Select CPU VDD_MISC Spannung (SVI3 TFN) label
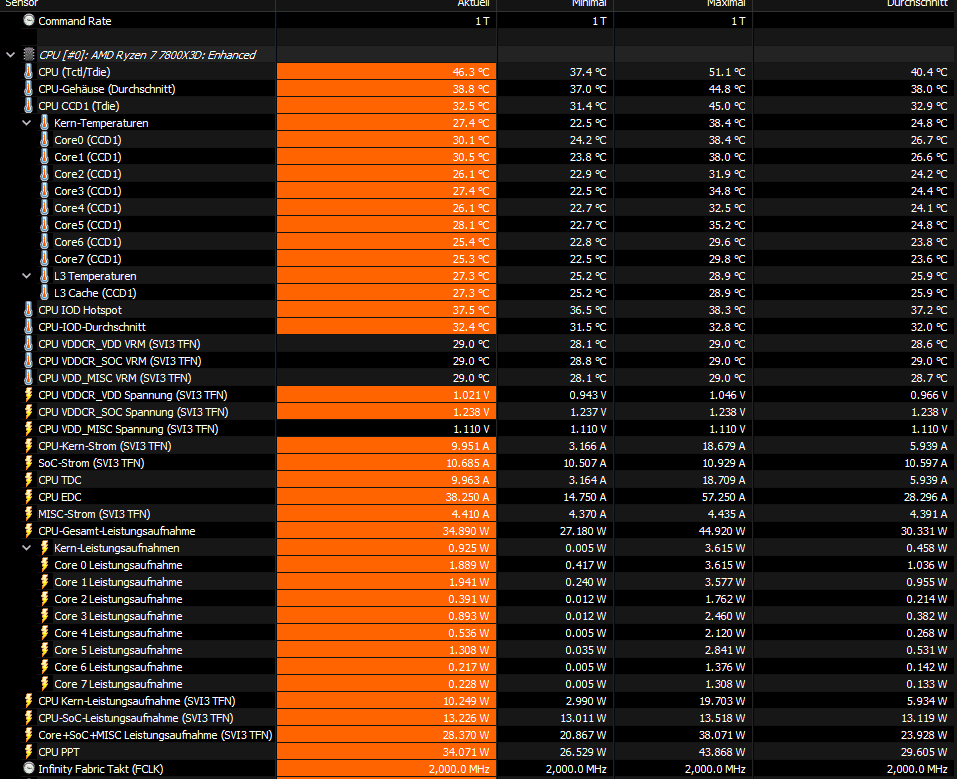 coord(128,429)
